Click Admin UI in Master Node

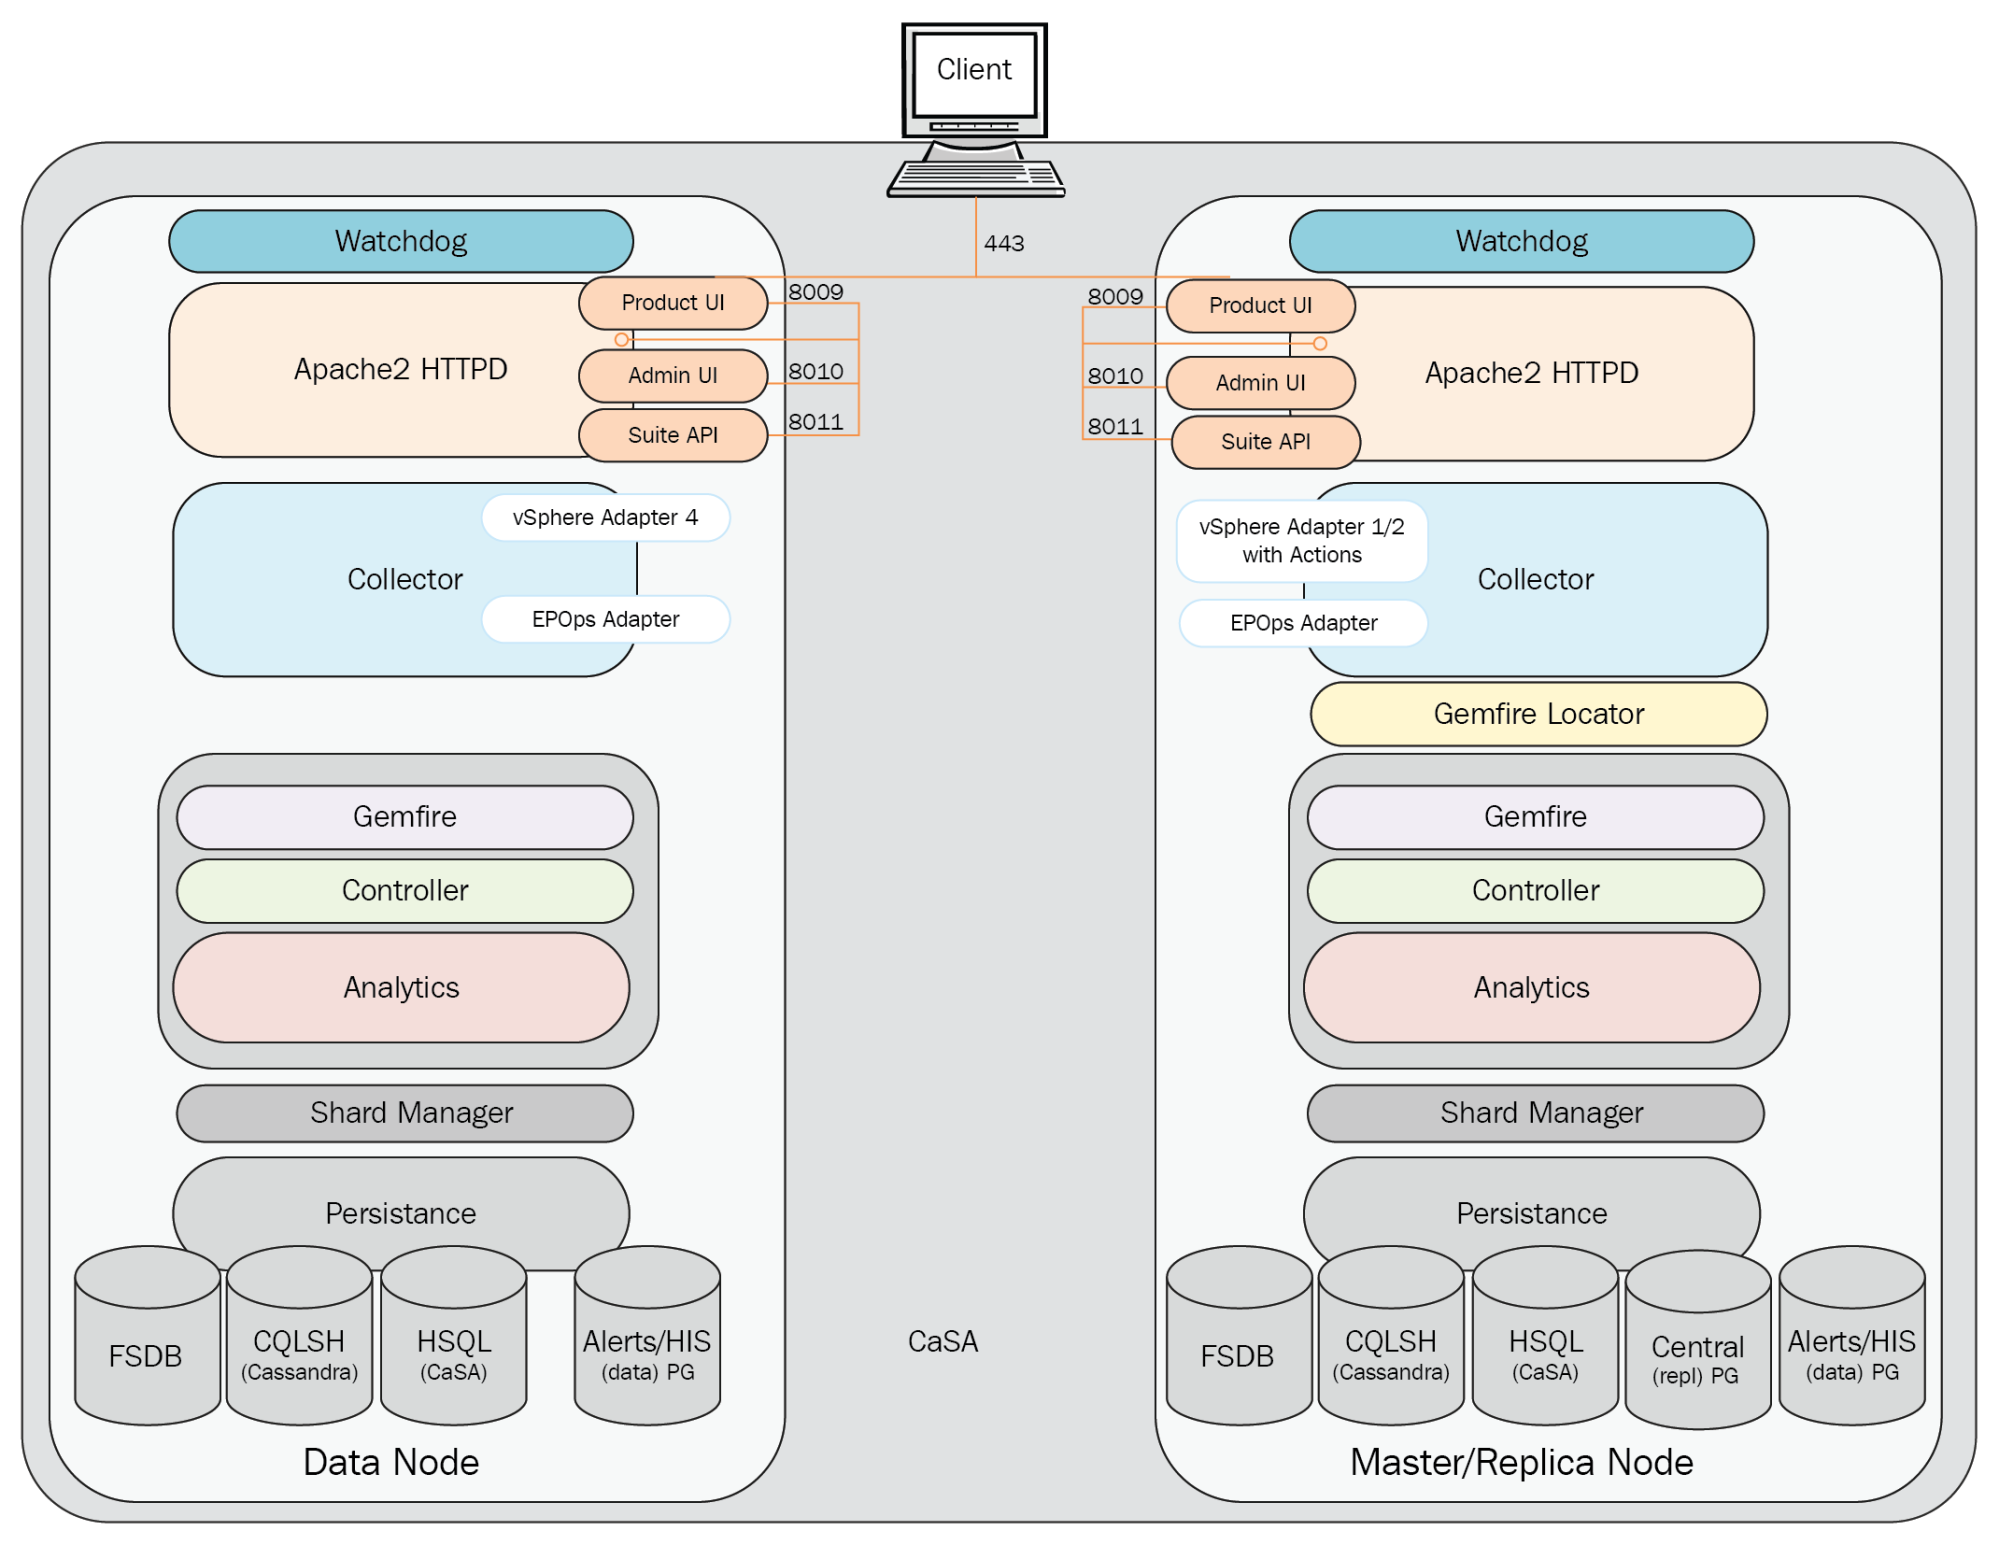tap(1260, 383)
